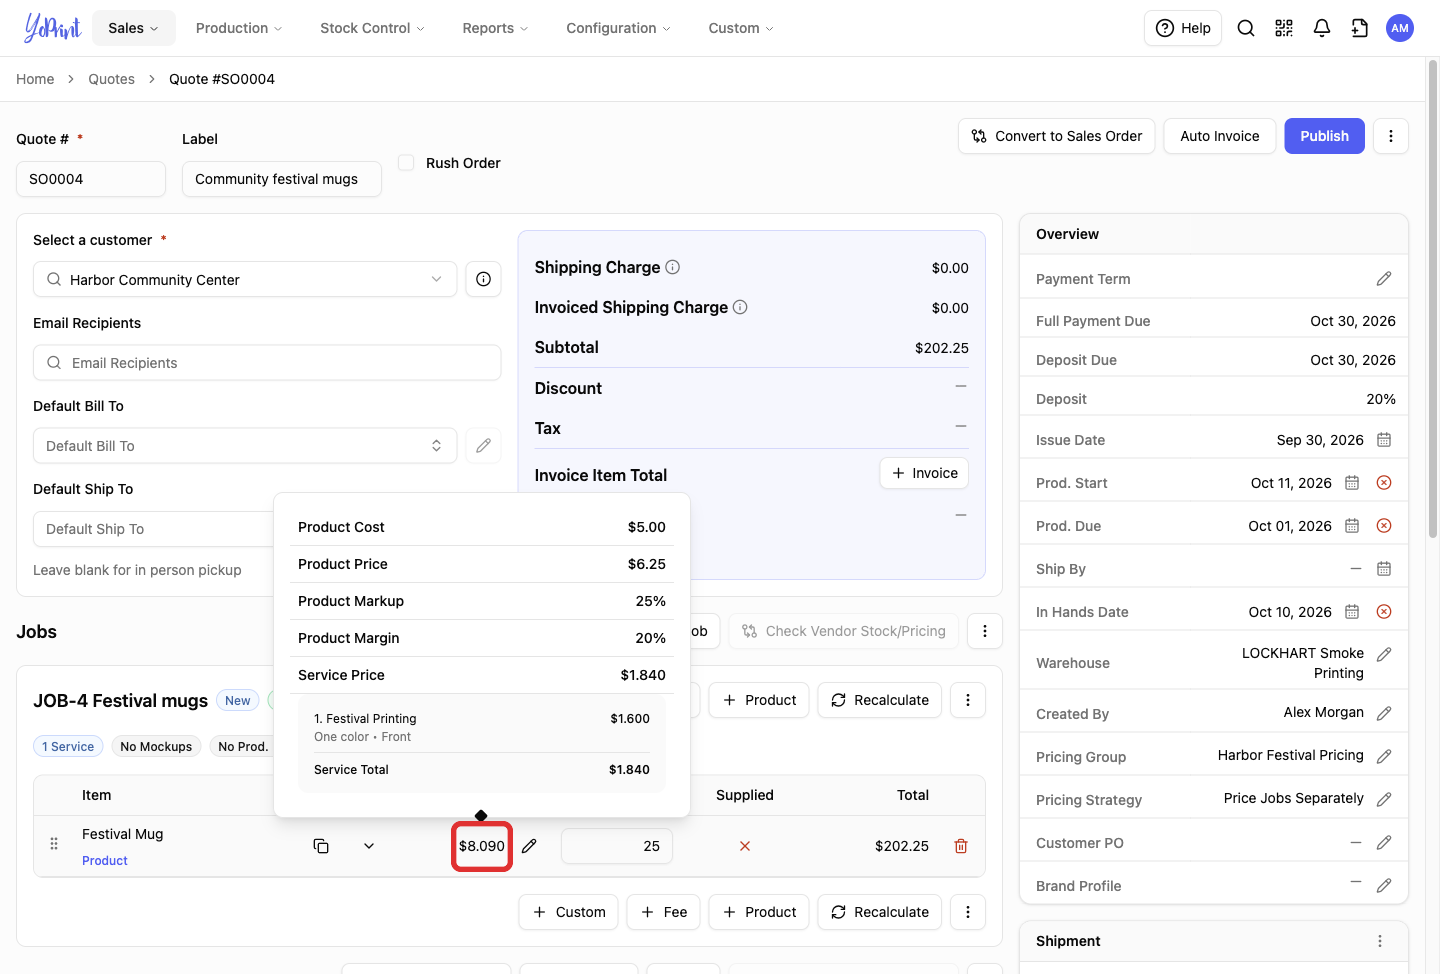Toggle the Supplied X for Festival Mug

pyautogui.click(x=745, y=846)
